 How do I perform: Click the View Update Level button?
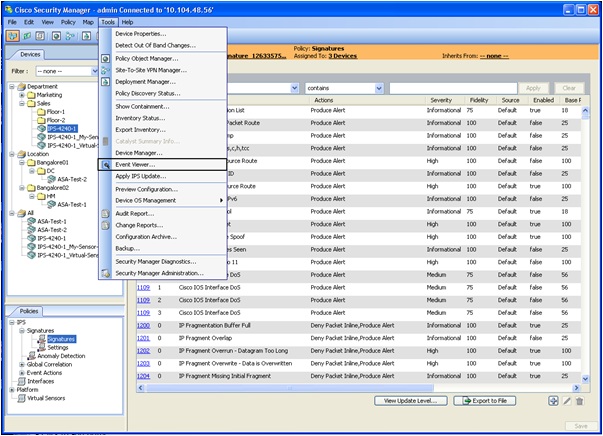point(410,401)
